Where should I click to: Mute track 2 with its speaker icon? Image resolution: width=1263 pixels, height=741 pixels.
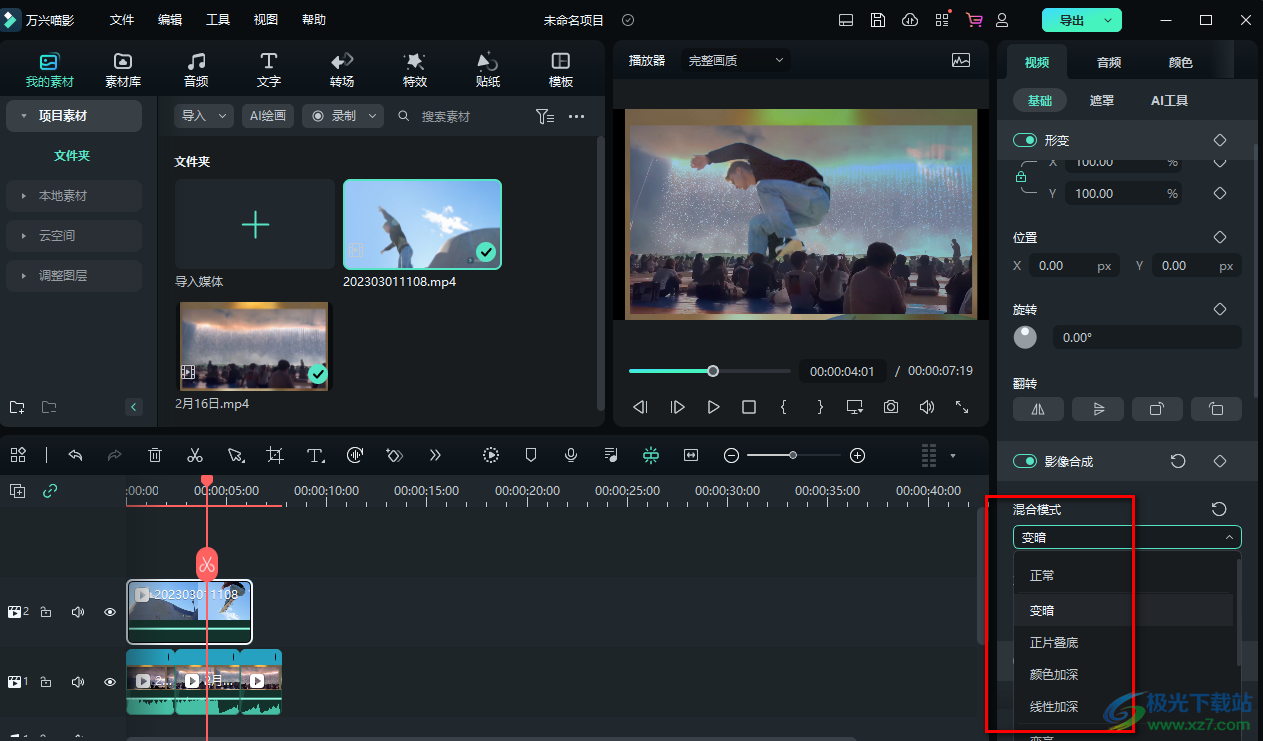pyautogui.click(x=78, y=612)
